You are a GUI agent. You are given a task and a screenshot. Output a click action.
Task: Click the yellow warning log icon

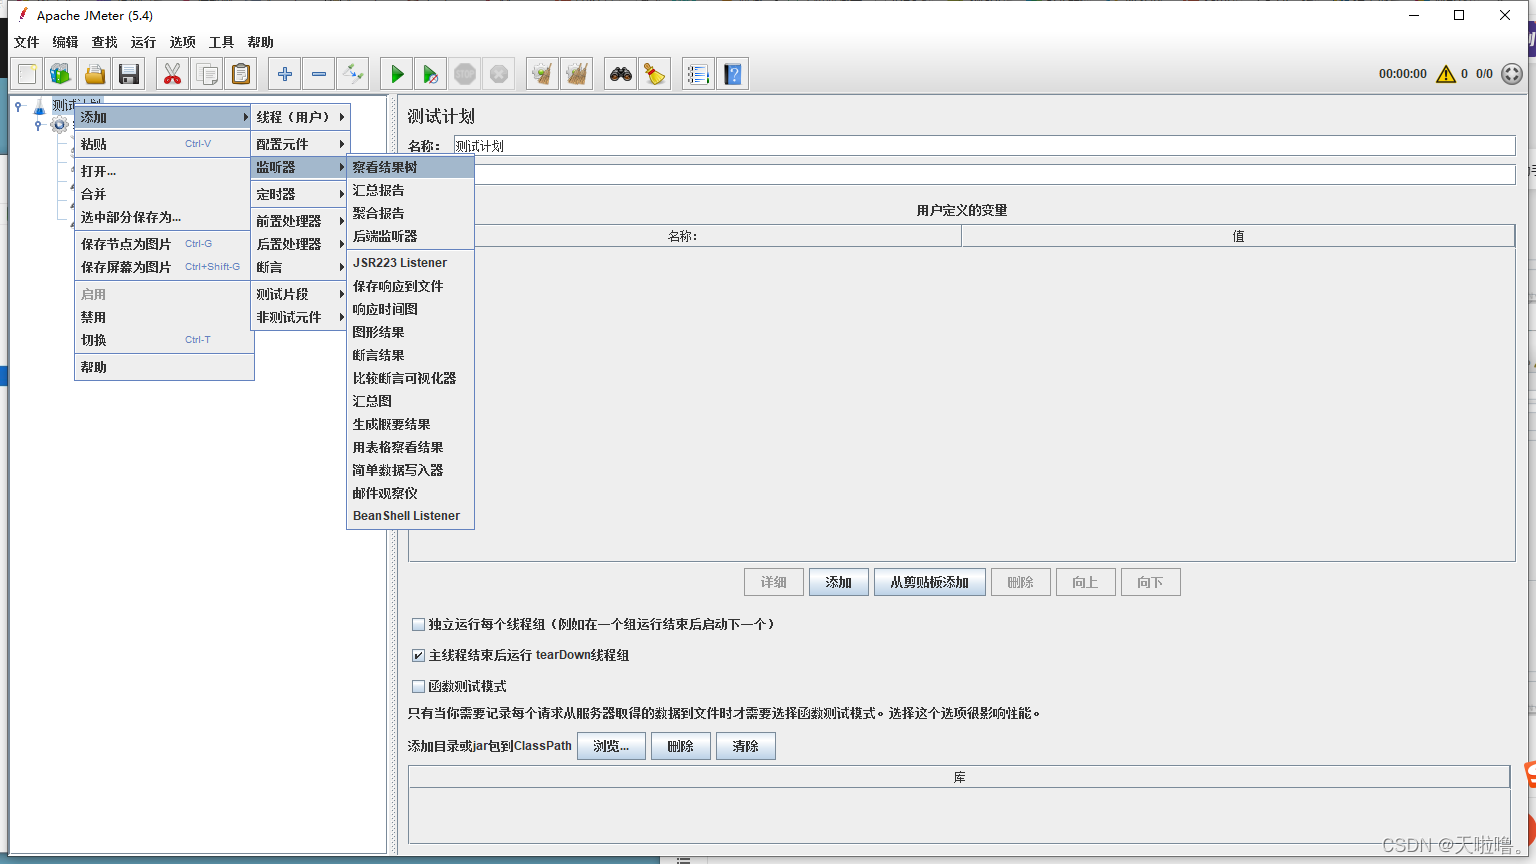(x=1446, y=74)
